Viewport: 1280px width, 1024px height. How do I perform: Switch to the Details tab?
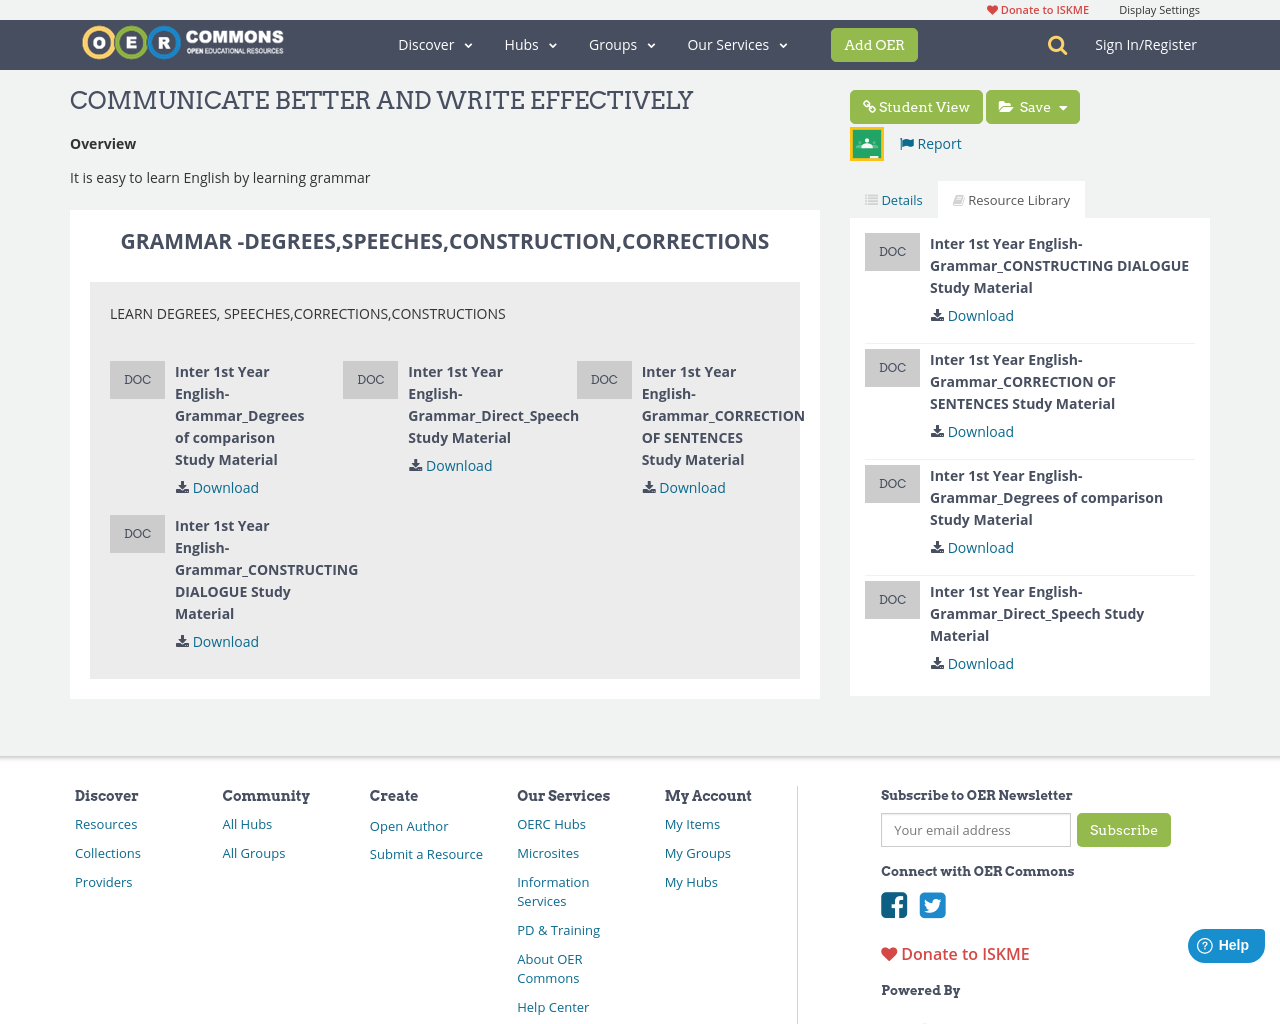(893, 199)
